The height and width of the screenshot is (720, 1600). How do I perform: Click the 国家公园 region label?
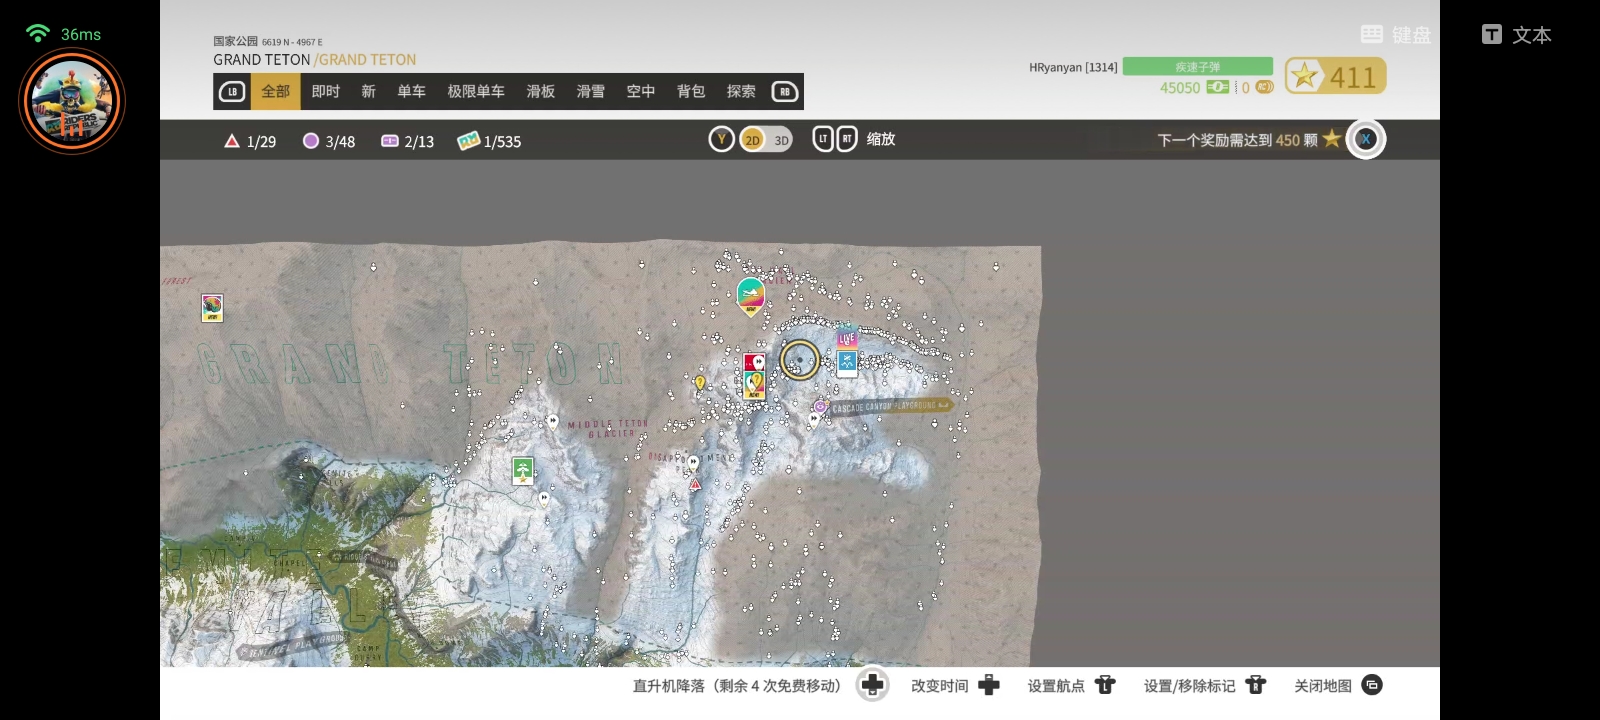tap(235, 41)
